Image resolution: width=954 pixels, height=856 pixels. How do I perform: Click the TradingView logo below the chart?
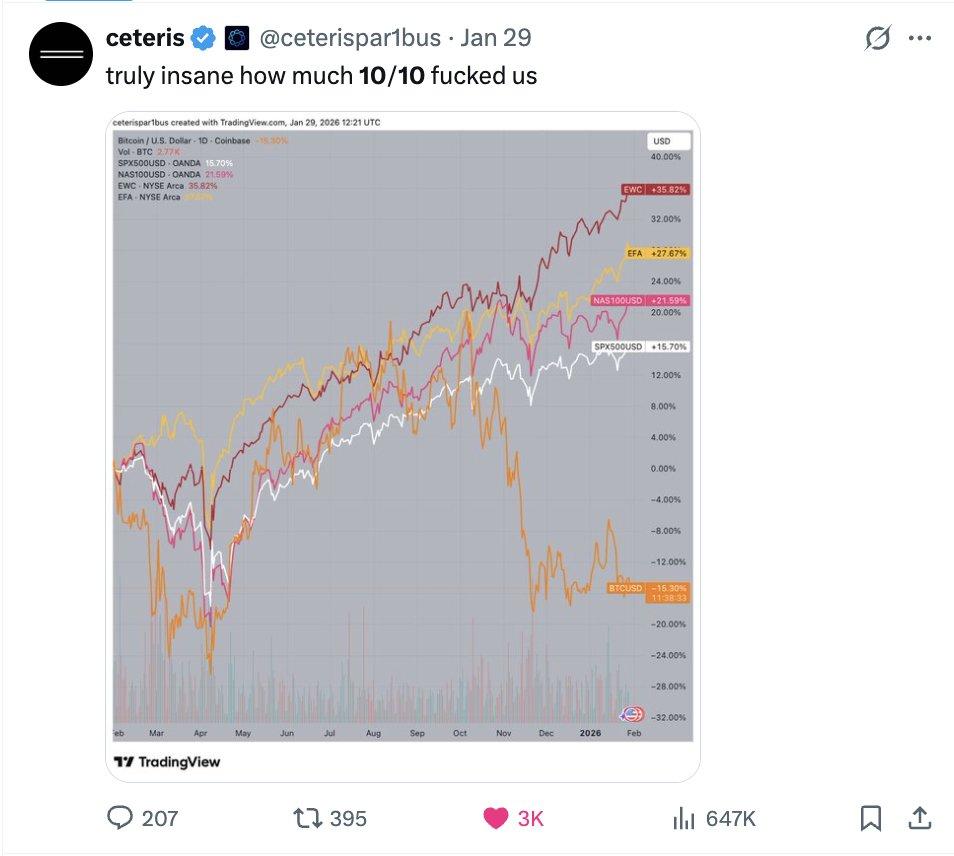(x=167, y=762)
